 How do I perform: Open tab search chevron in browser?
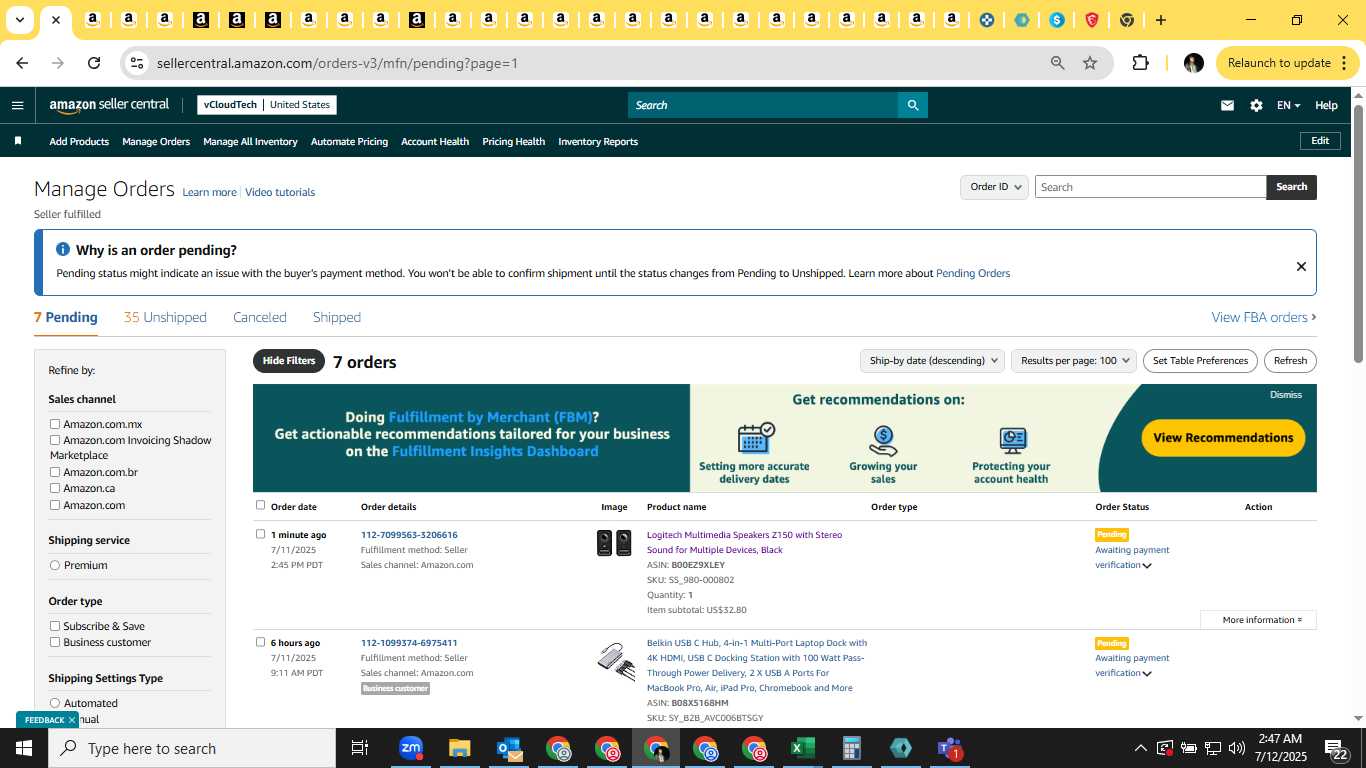[x=19, y=20]
